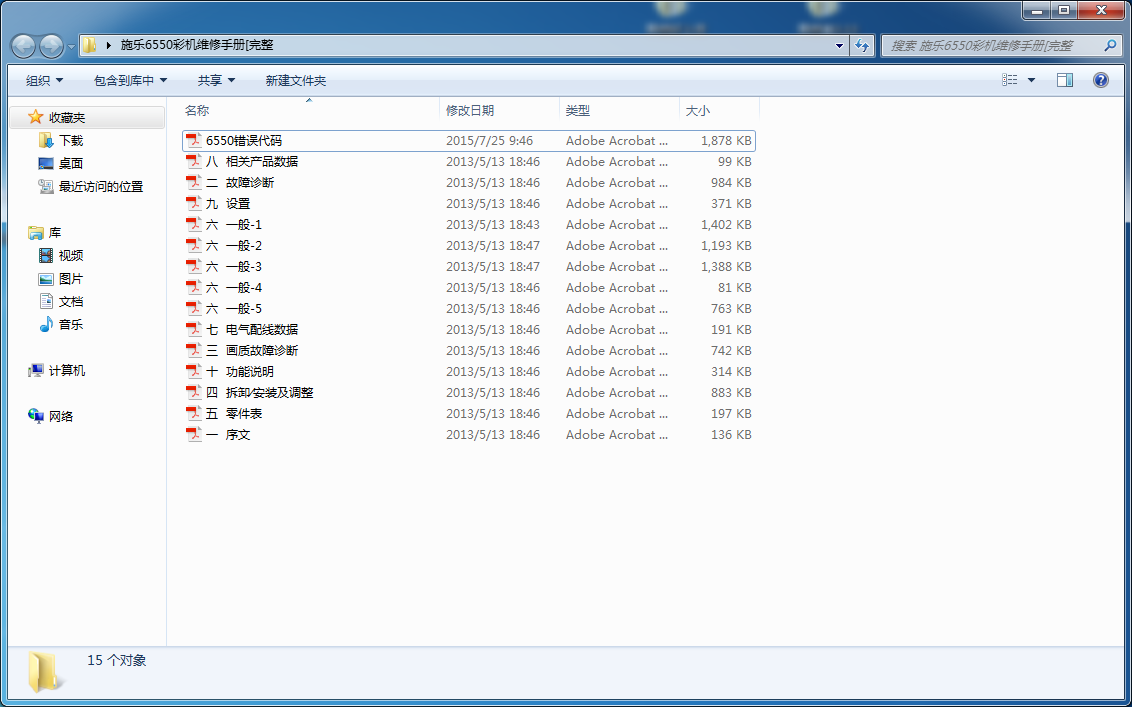Select the PDF icon of 二 故障诊断

tap(193, 183)
